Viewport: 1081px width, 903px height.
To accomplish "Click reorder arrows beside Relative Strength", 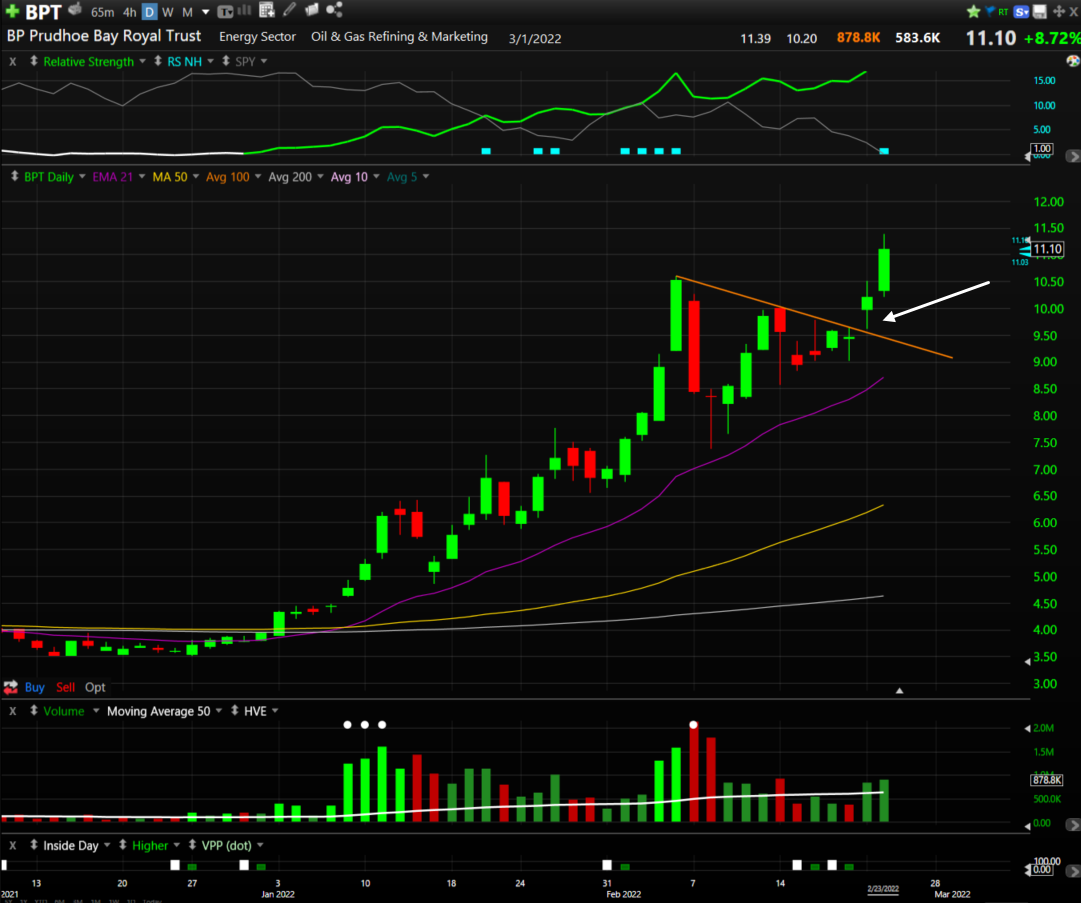I will 34,61.
